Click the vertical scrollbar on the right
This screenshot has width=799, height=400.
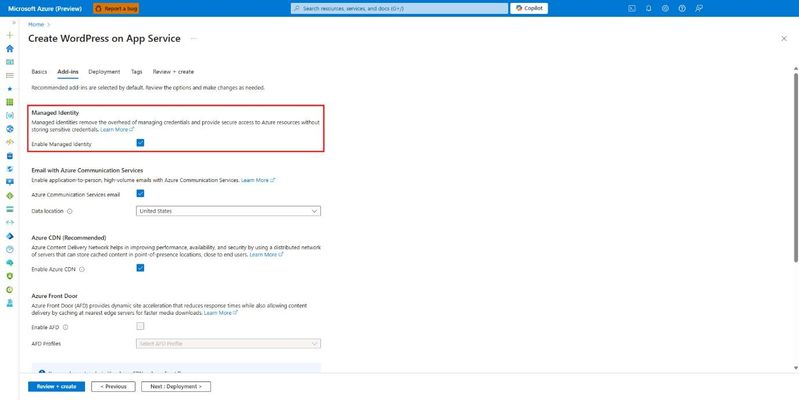point(796,168)
